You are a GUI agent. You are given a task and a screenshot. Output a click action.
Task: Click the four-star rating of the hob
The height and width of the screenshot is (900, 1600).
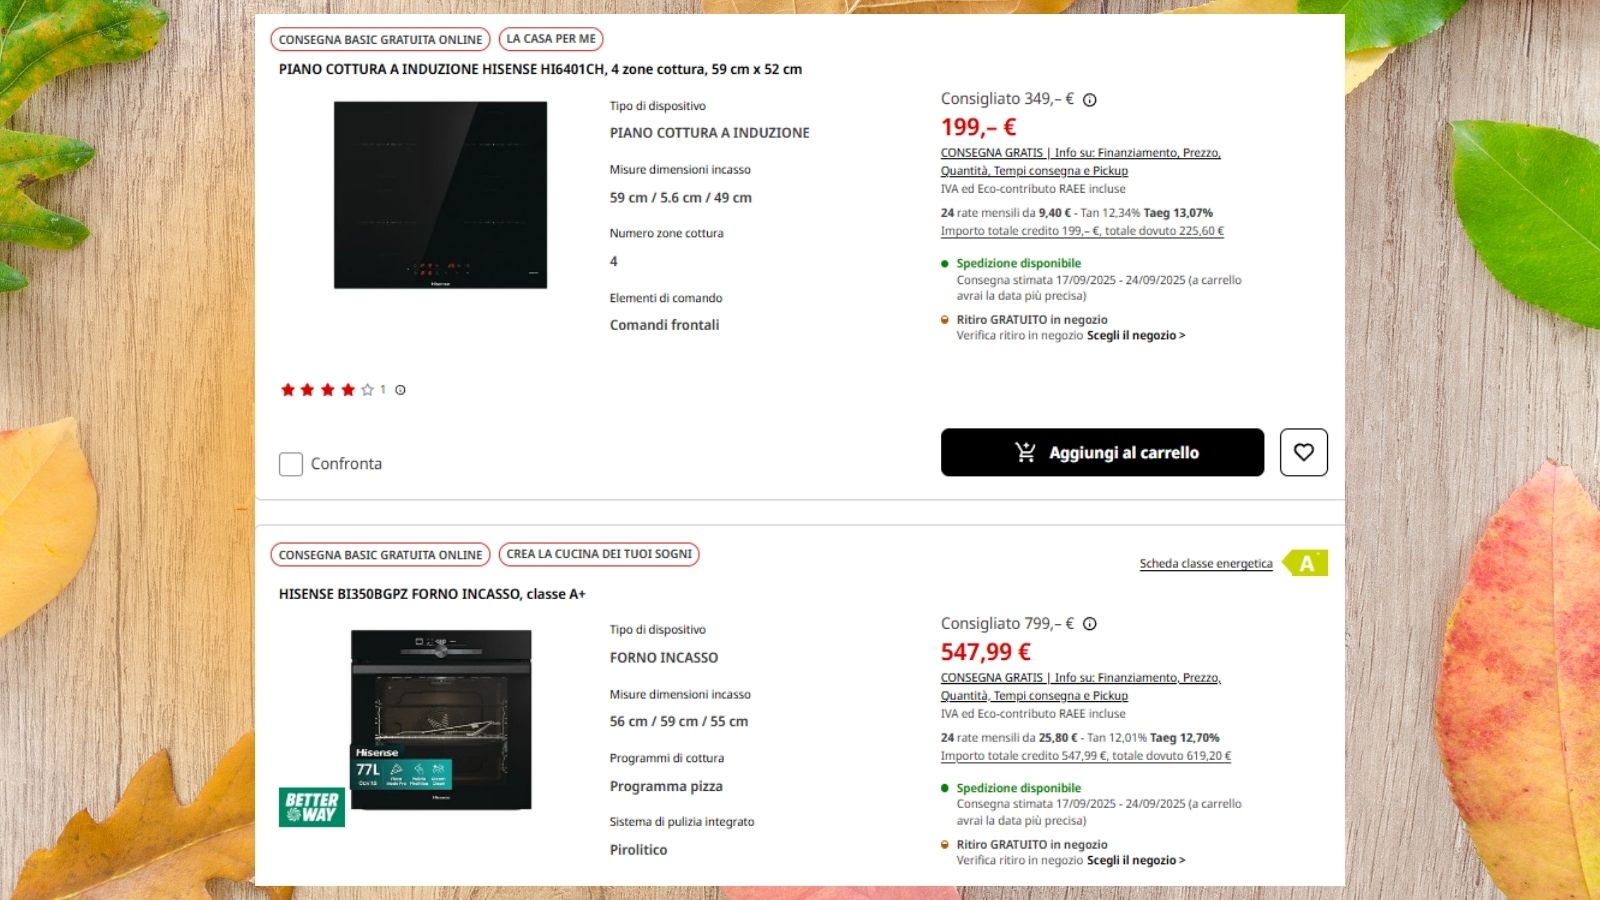tap(327, 390)
